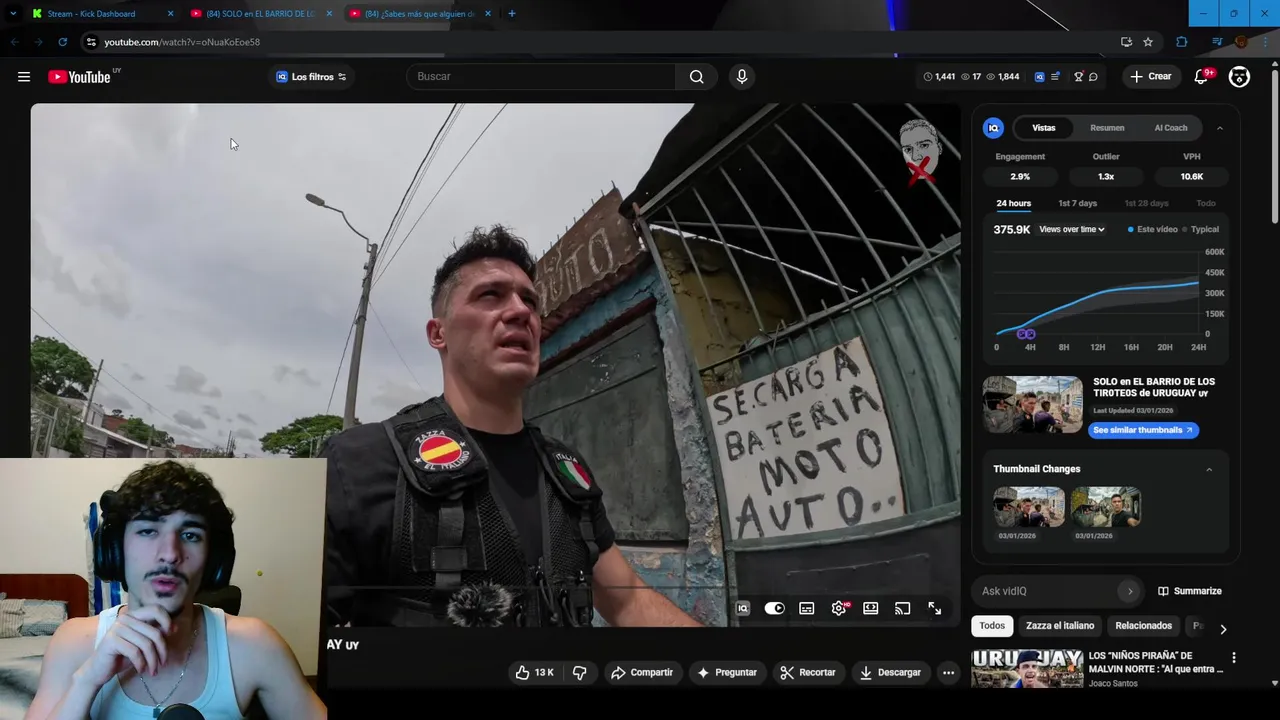This screenshot has width=1280, height=720.
Task: Open first Thumbnail Changes image
Action: (x=1029, y=507)
